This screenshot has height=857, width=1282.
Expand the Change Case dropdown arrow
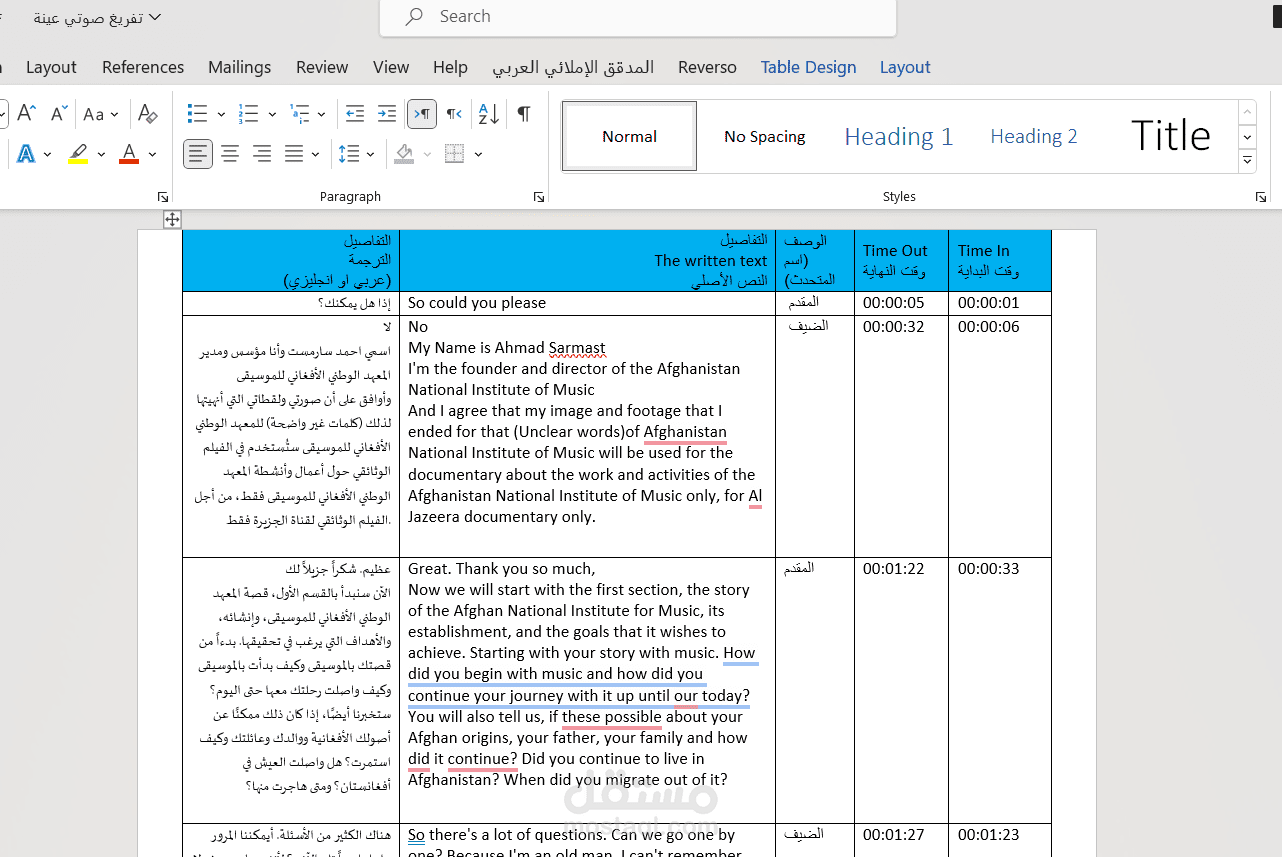114,115
